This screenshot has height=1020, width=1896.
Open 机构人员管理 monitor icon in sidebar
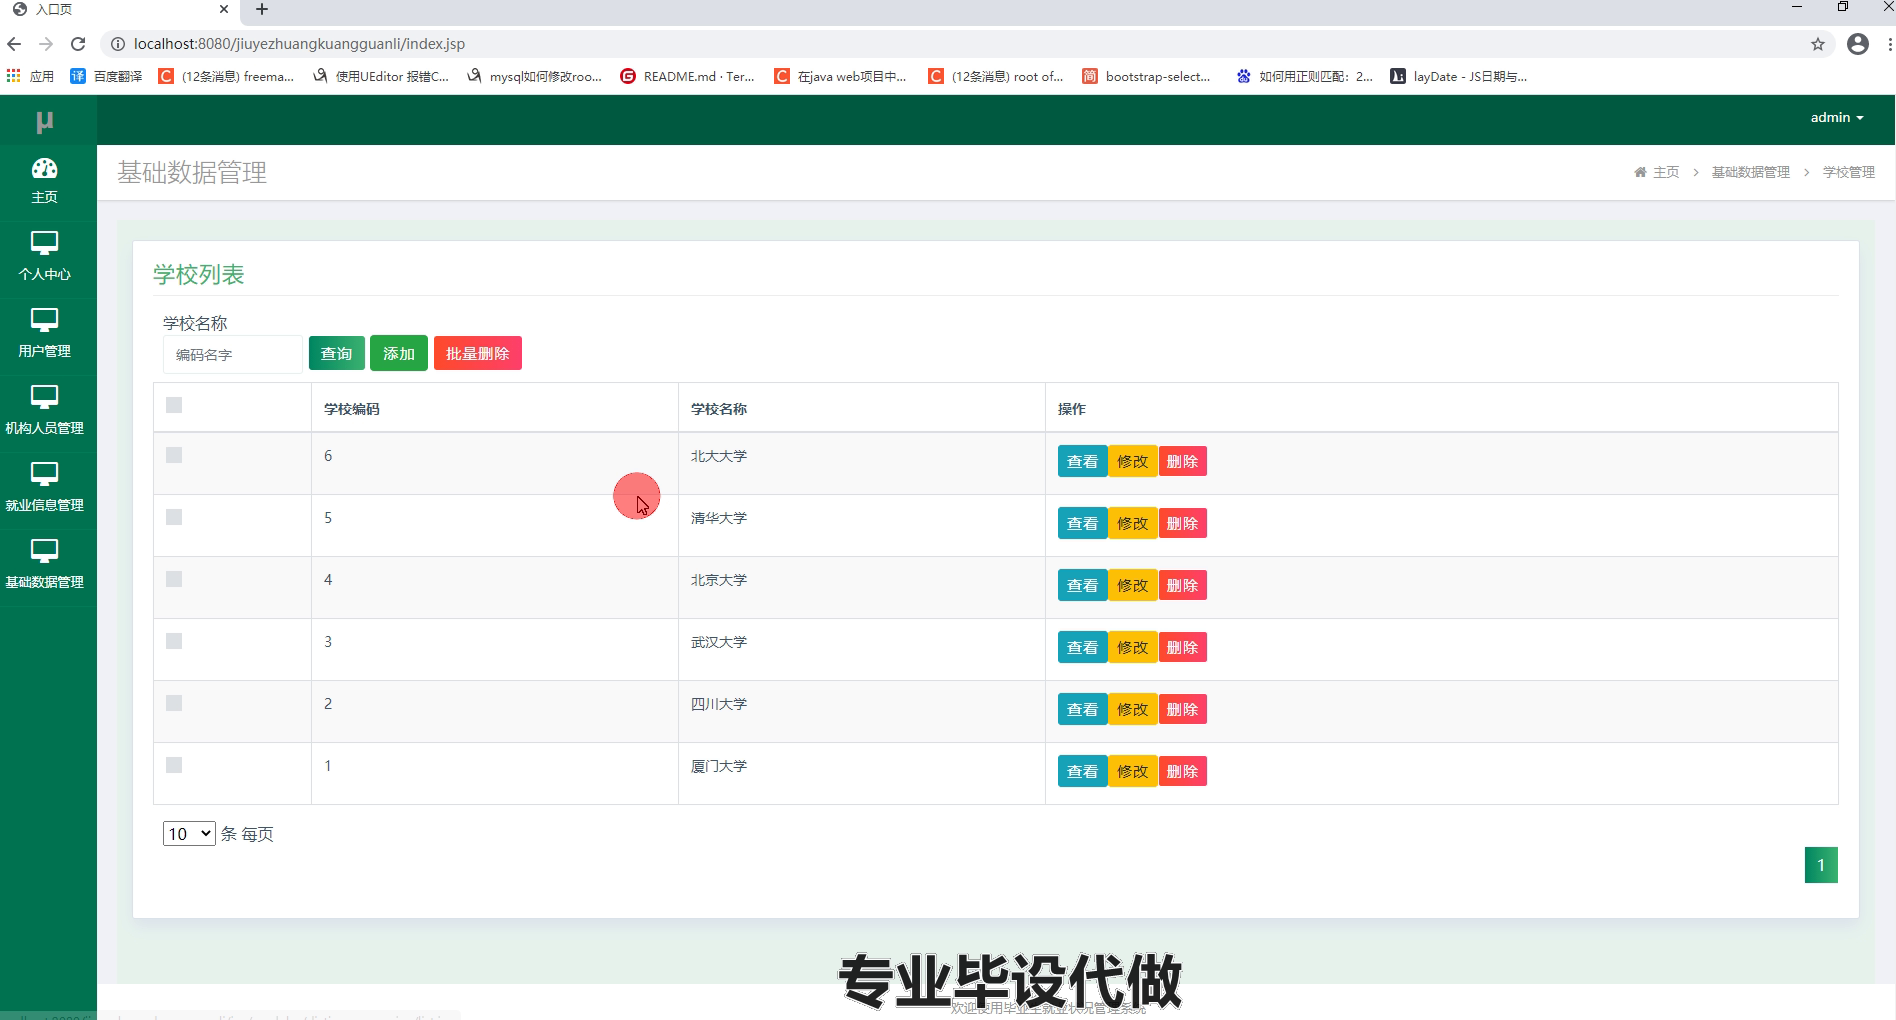(x=44, y=397)
